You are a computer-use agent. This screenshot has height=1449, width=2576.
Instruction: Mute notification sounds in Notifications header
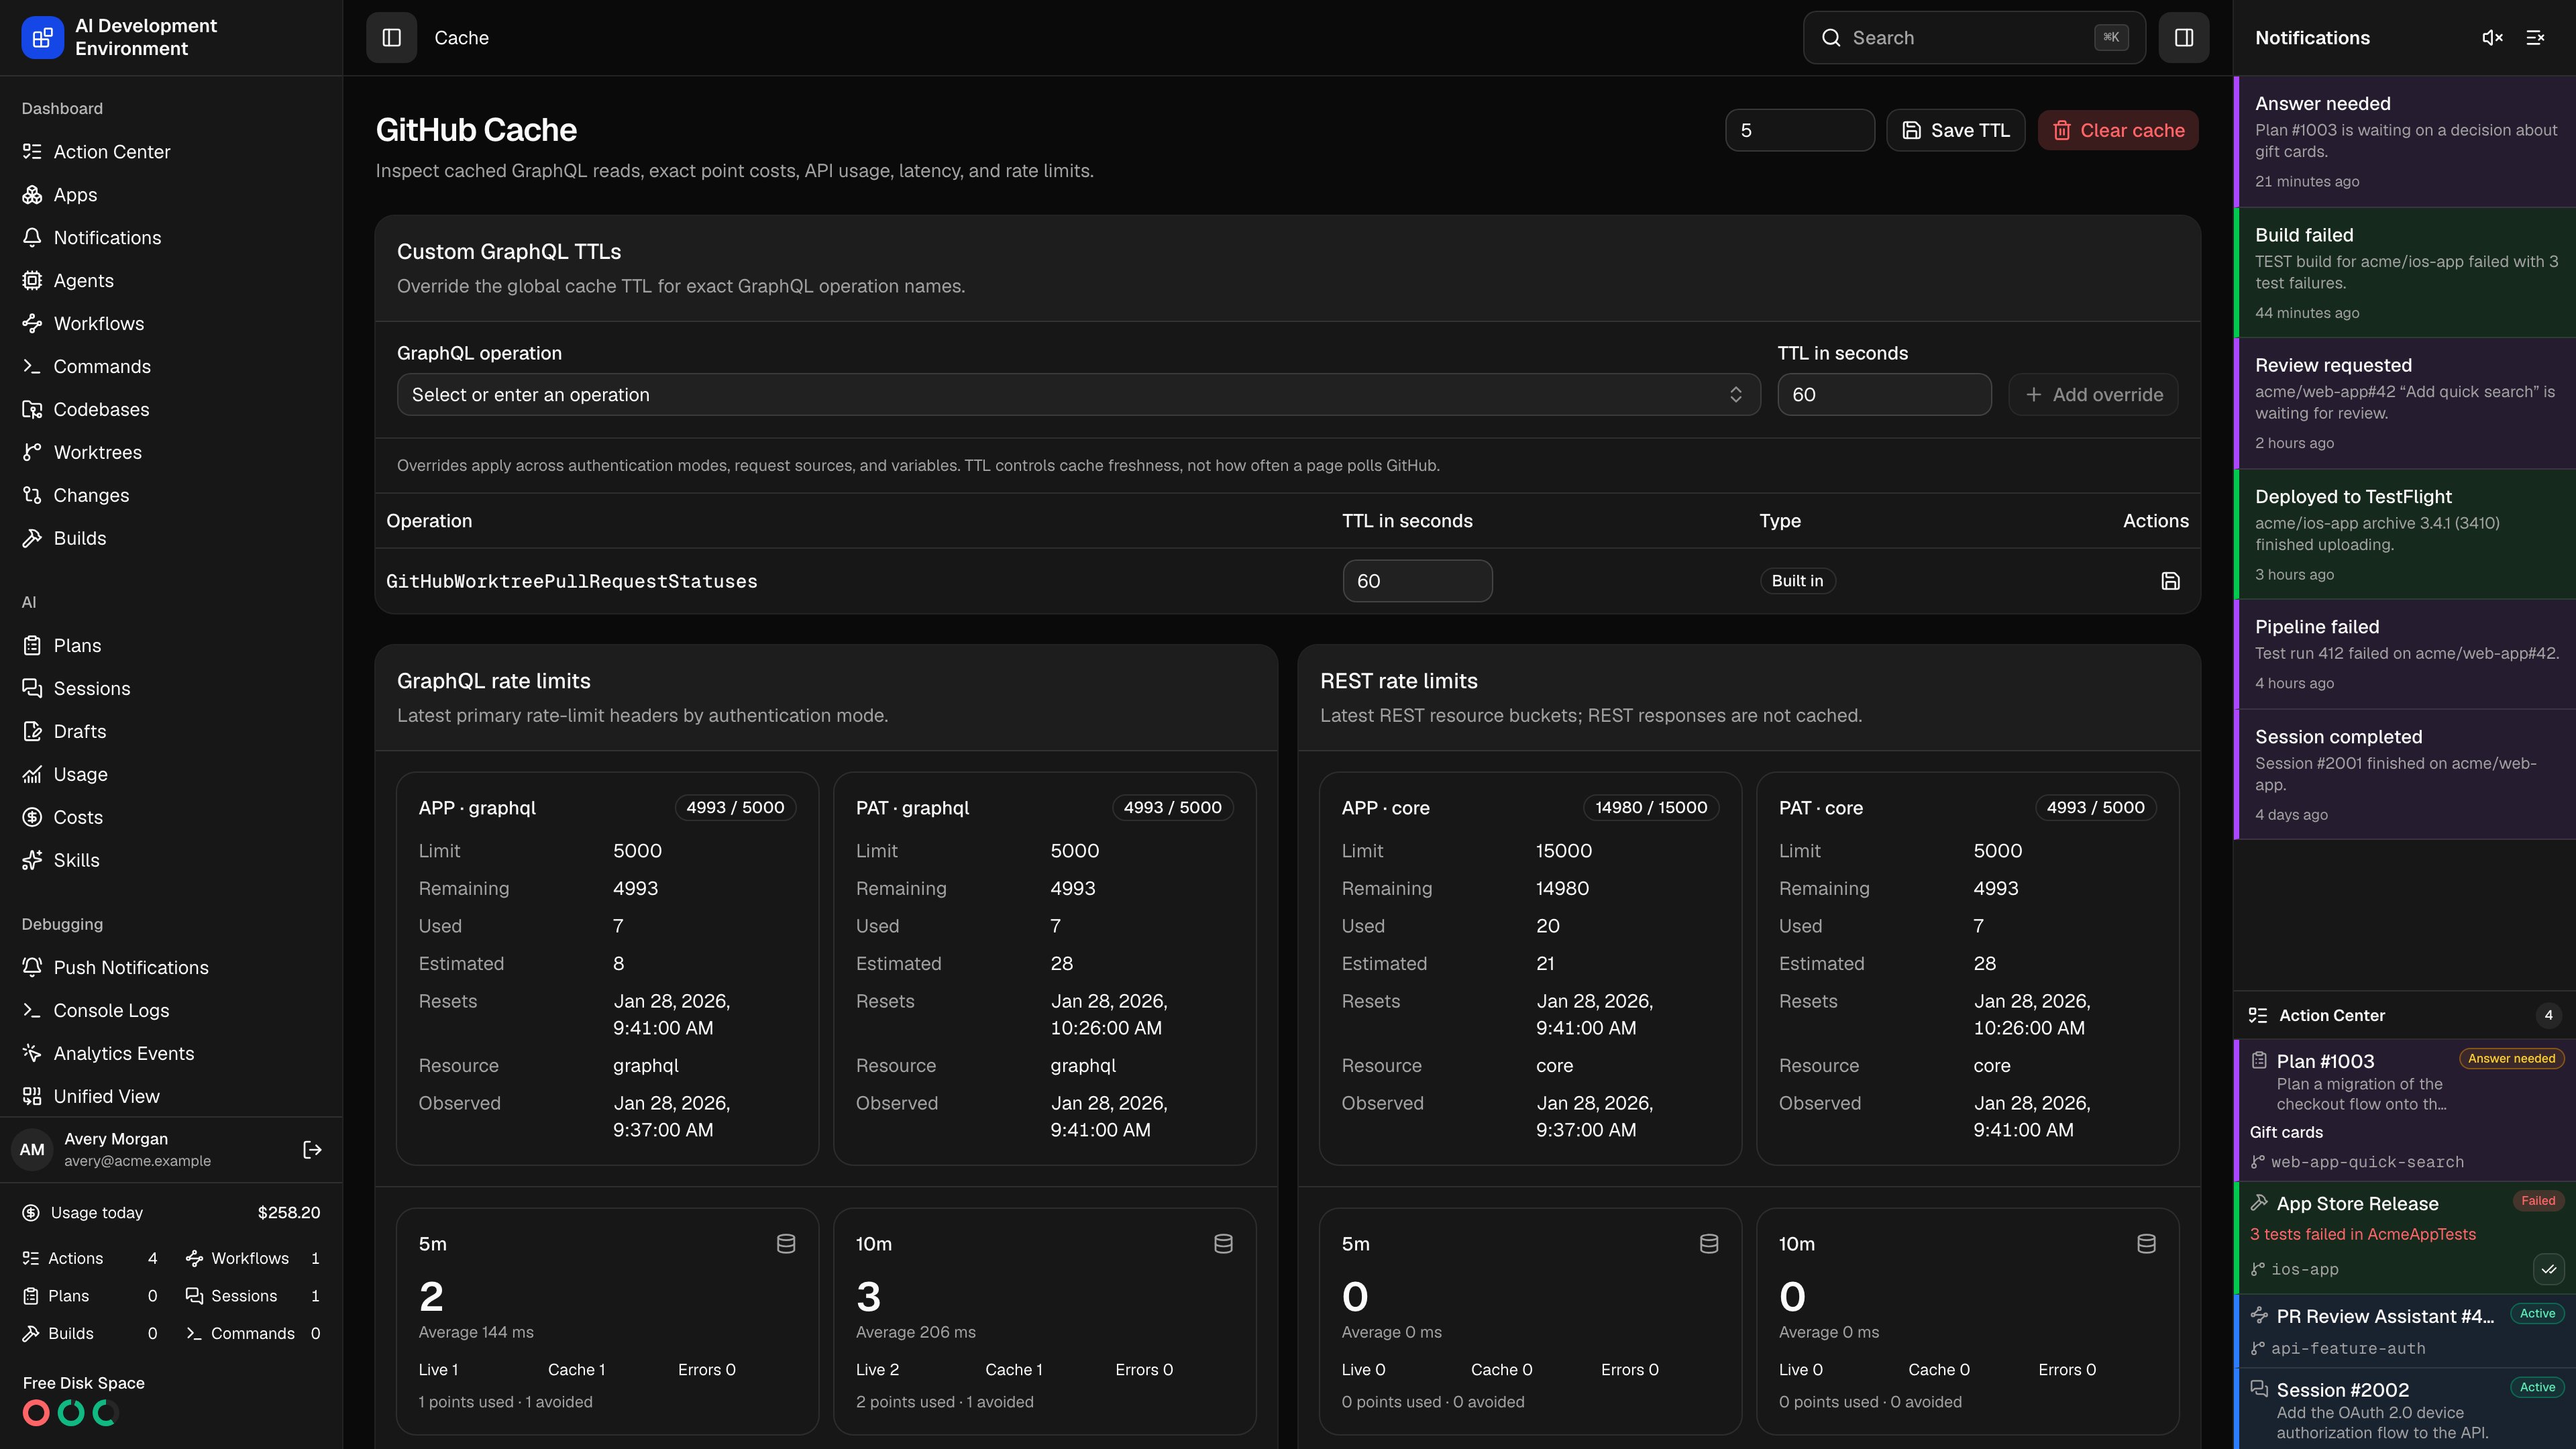pos(2492,38)
